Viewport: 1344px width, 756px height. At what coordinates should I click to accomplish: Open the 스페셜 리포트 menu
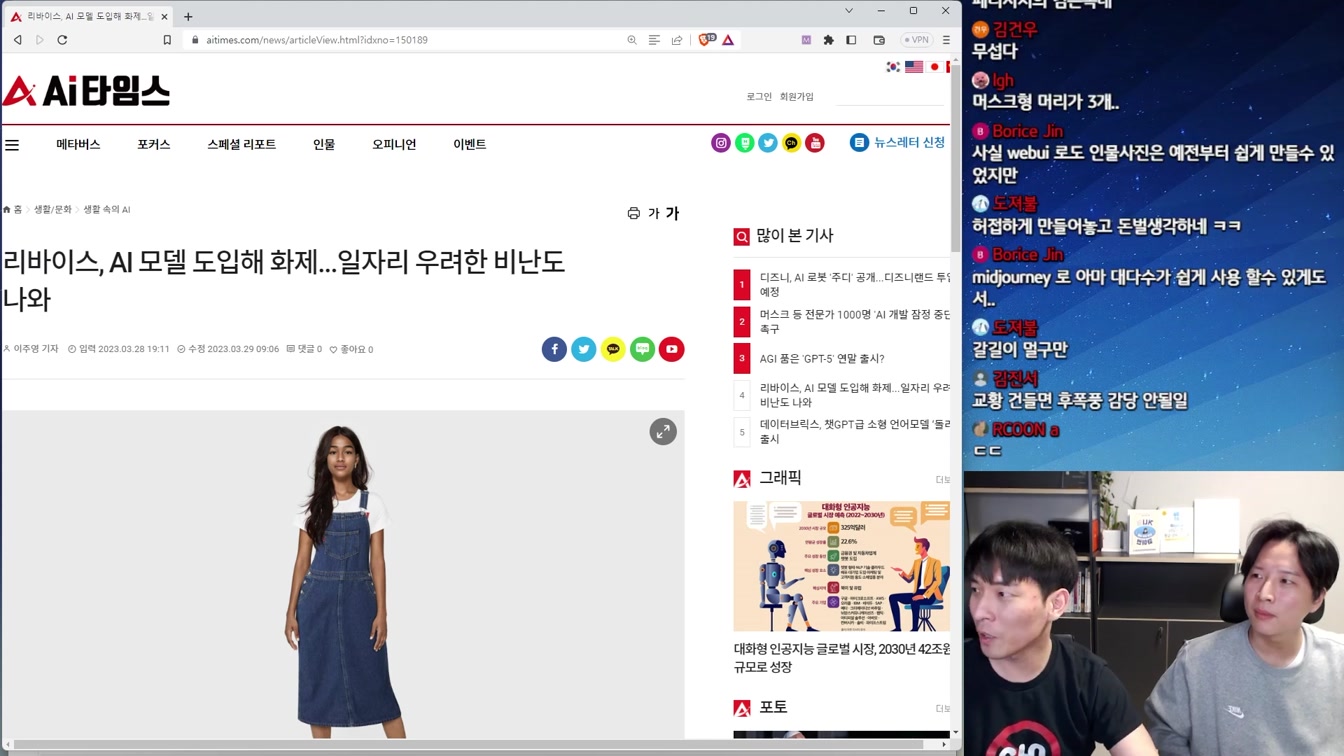pyautogui.click(x=241, y=145)
